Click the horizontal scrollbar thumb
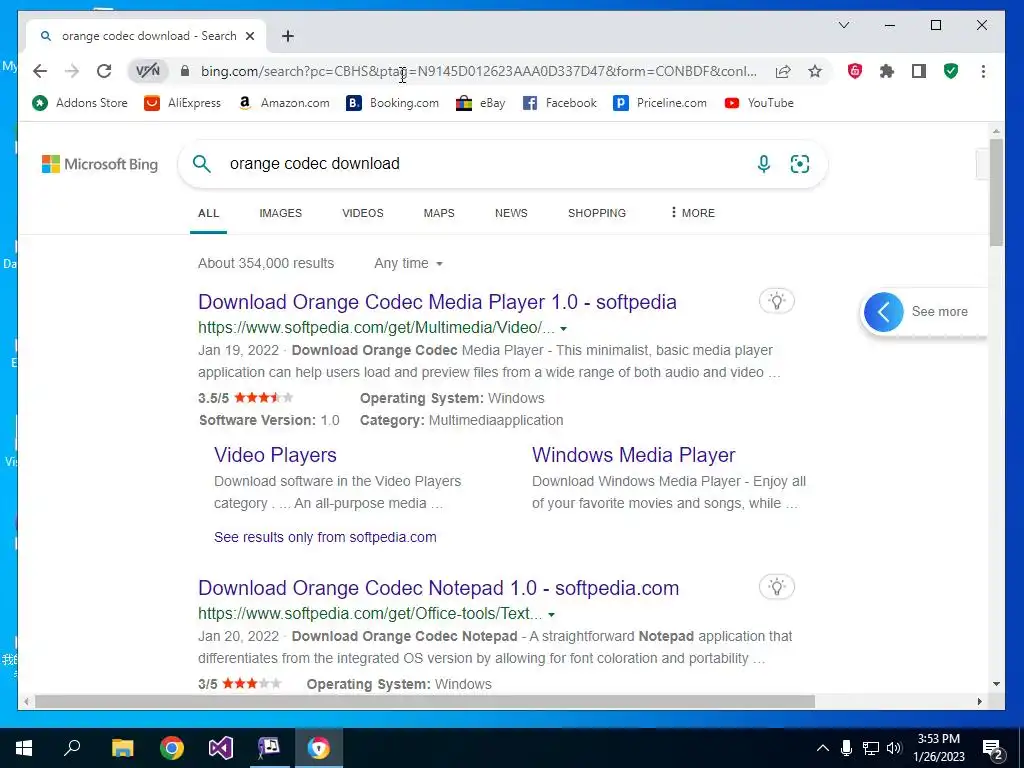This screenshot has height=768, width=1024. [424, 701]
